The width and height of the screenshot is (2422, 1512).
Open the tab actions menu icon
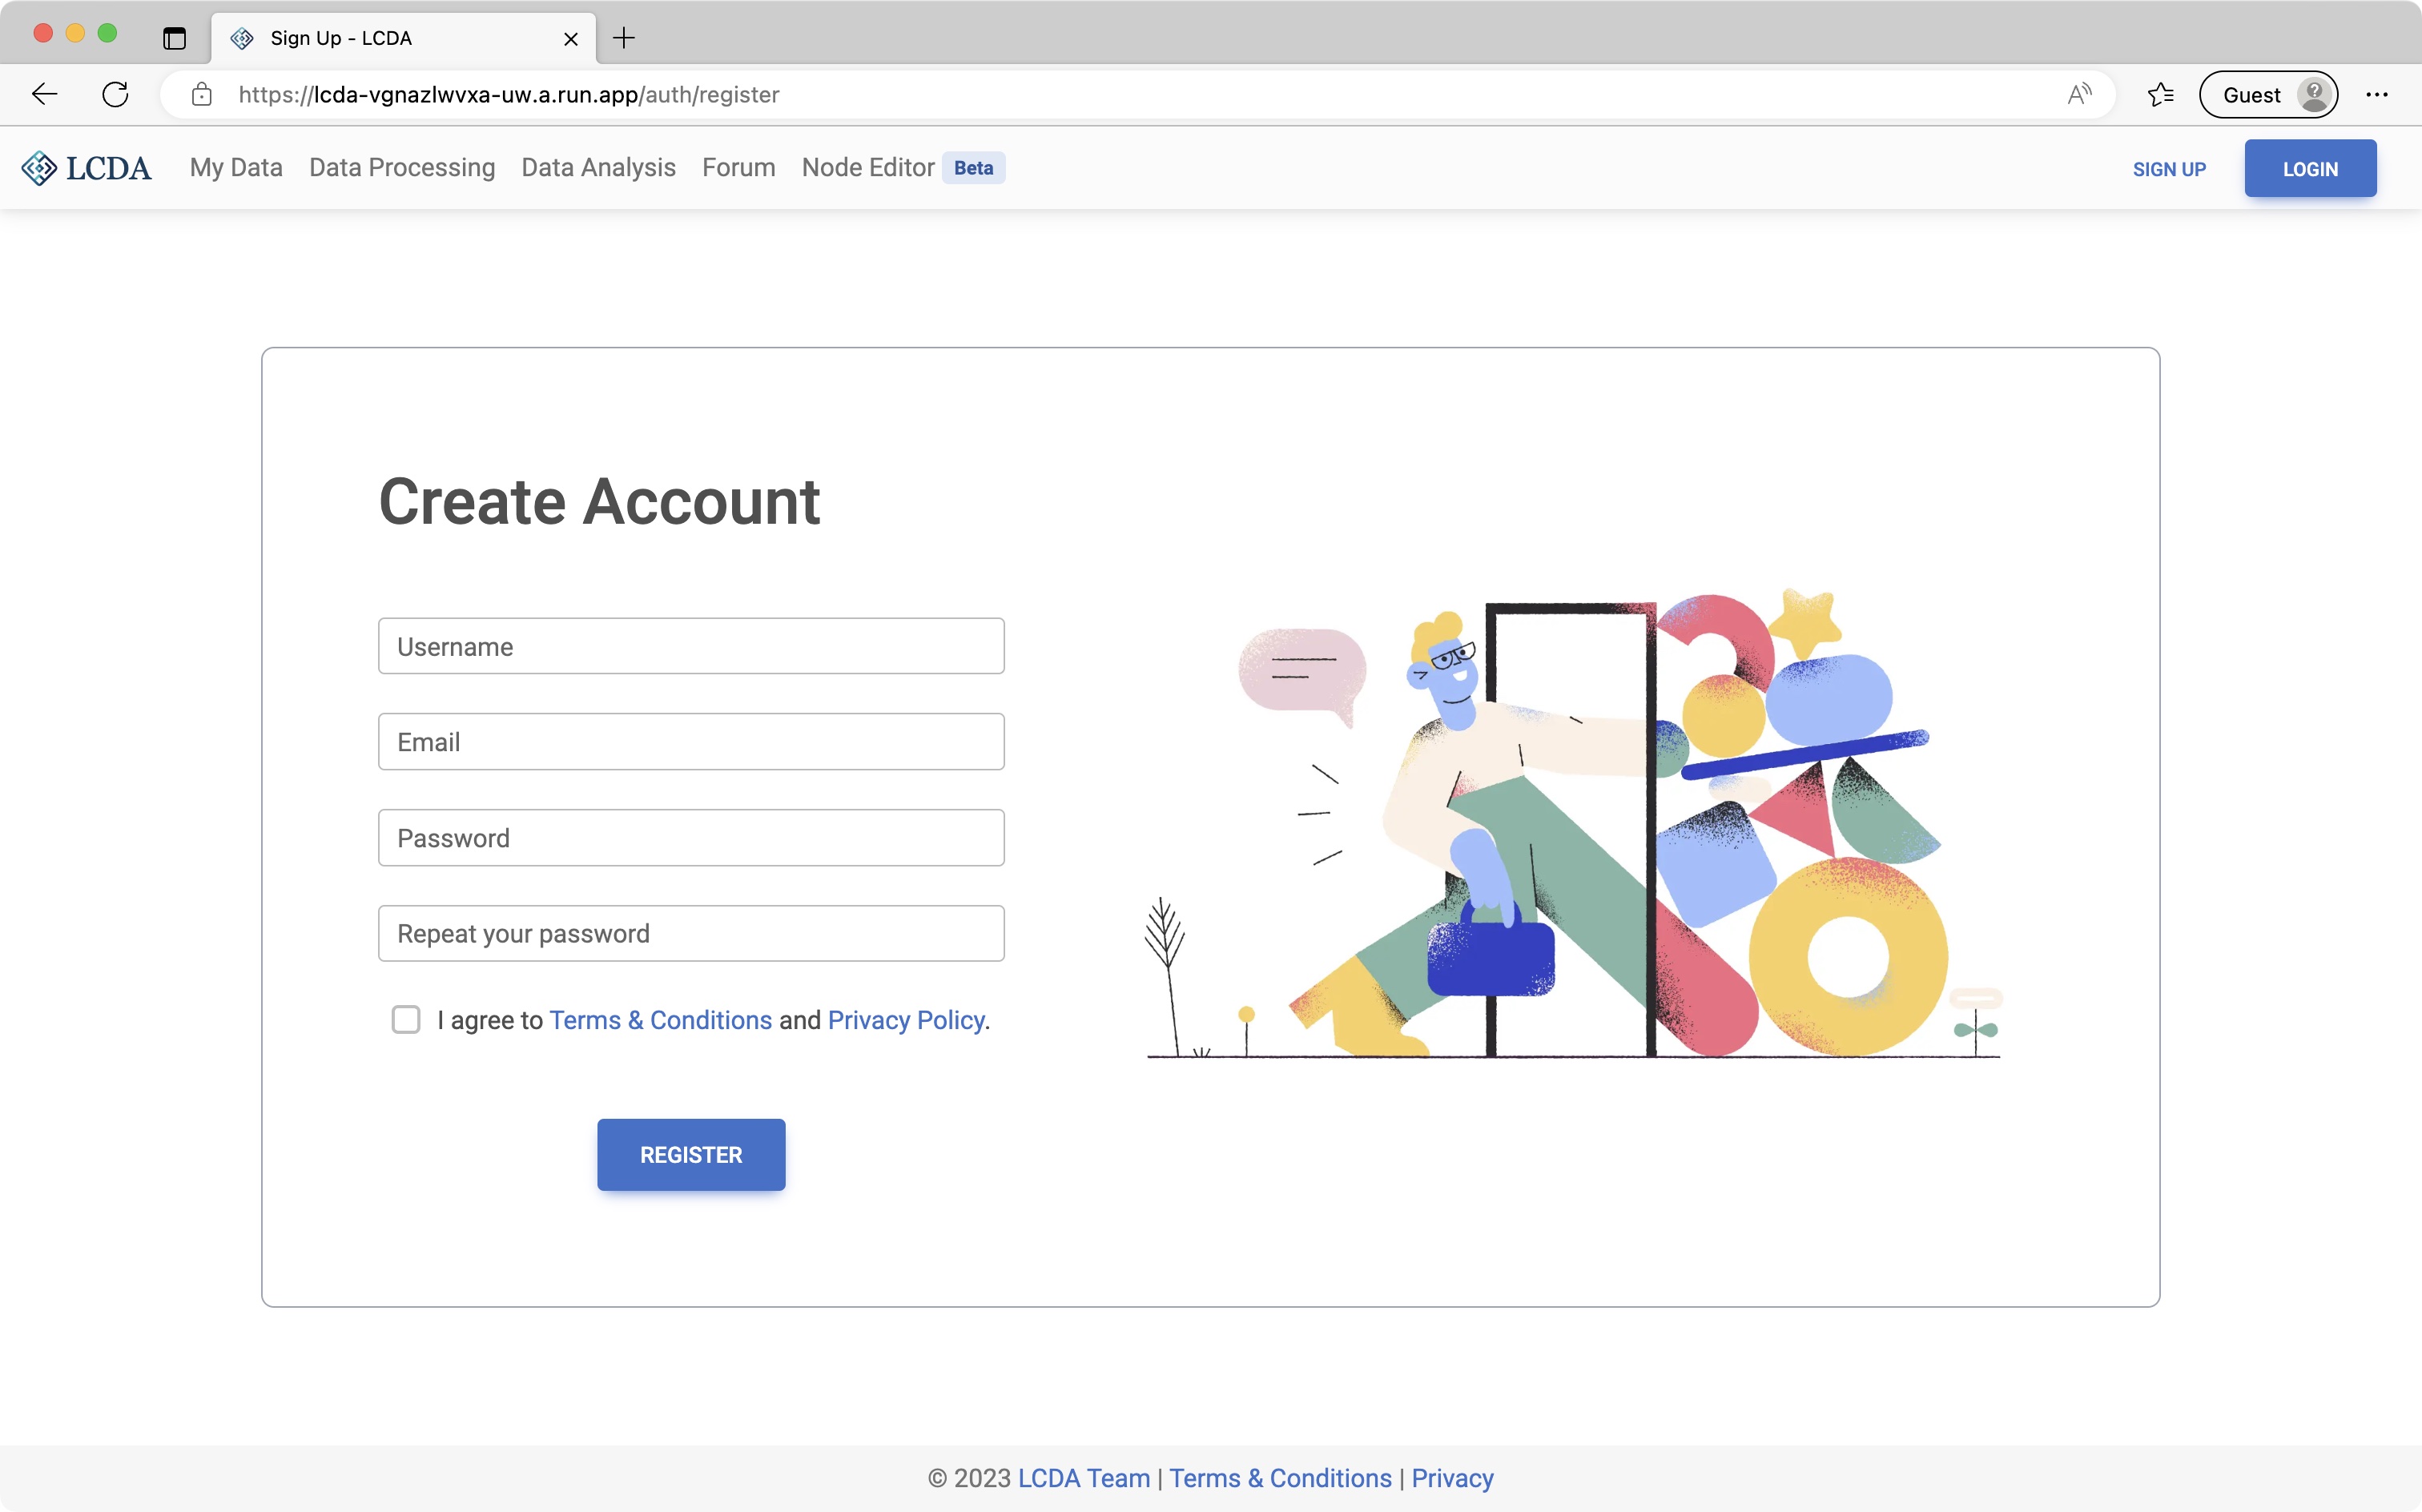pos(174,38)
